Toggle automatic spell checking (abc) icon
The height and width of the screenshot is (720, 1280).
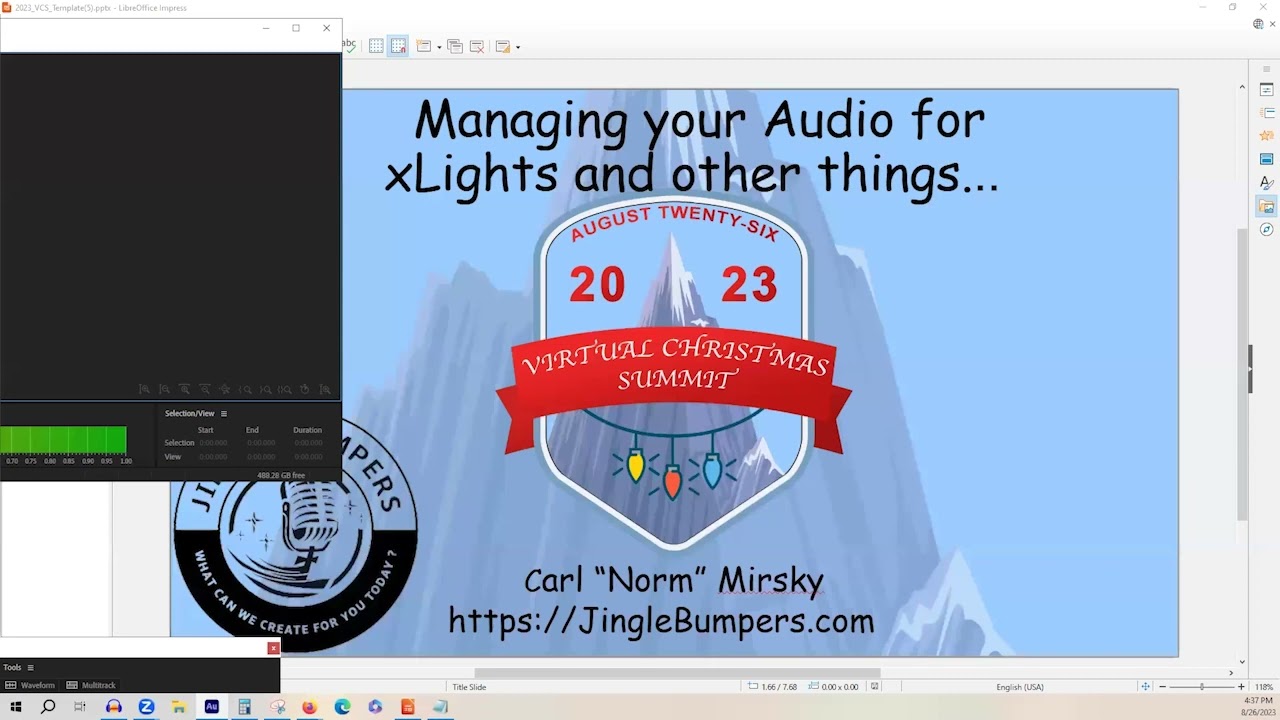pos(349,45)
